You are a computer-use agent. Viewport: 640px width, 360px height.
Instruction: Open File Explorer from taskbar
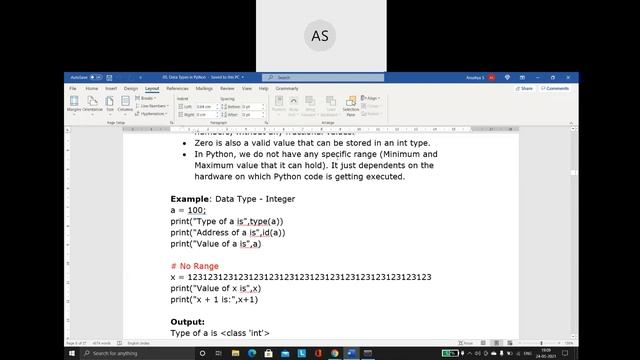click(x=236, y=353)
